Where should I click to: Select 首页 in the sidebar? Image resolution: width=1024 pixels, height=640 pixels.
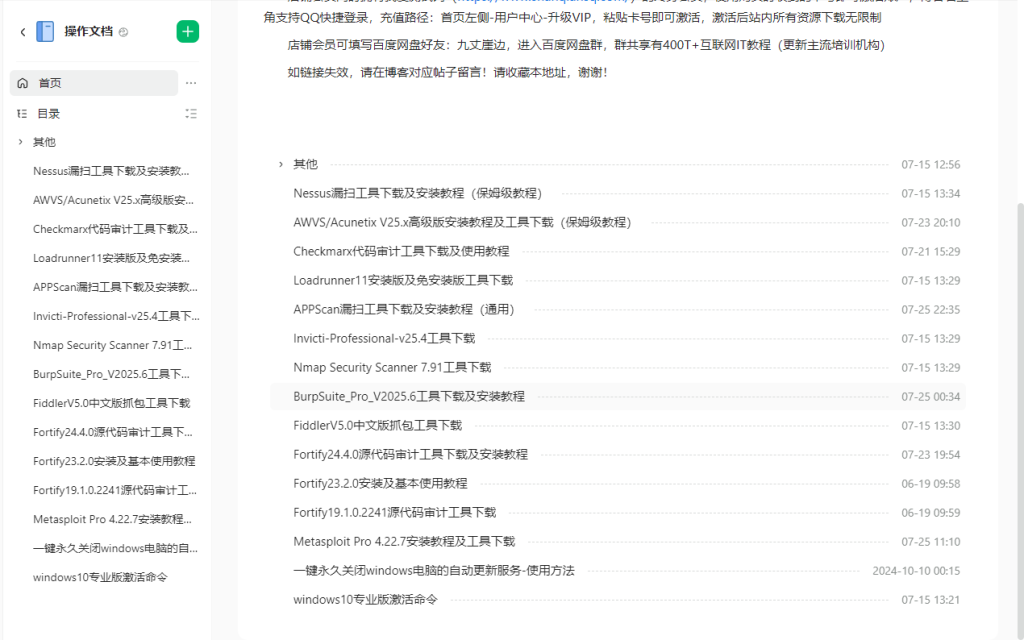click(x=94, y=83)
